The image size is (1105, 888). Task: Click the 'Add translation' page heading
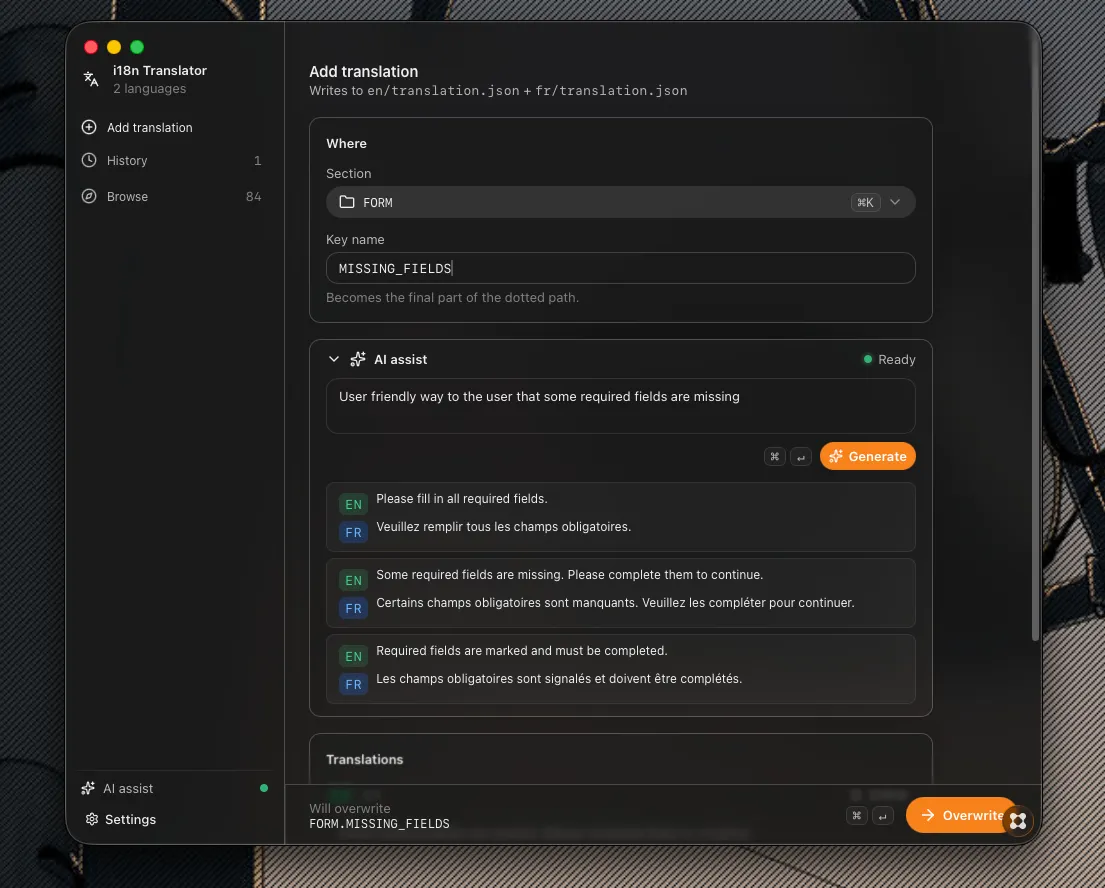click(364, 71)
